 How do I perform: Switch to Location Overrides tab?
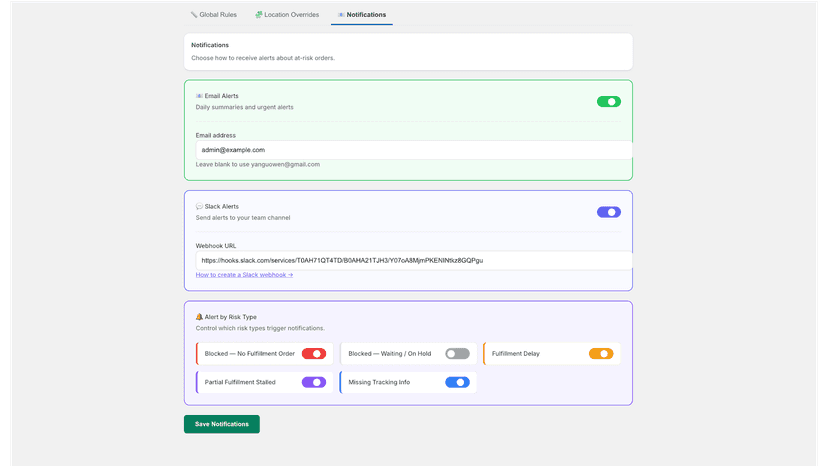click(287, 15)
